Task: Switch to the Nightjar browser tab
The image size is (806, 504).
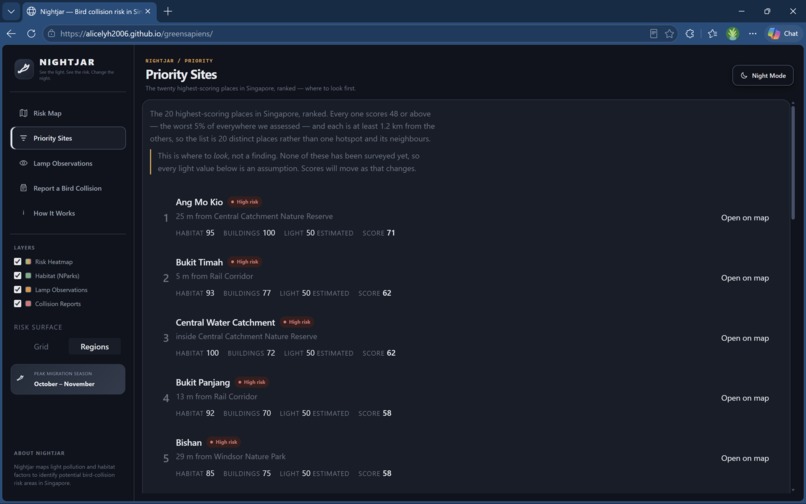Action: coord(88,11)
